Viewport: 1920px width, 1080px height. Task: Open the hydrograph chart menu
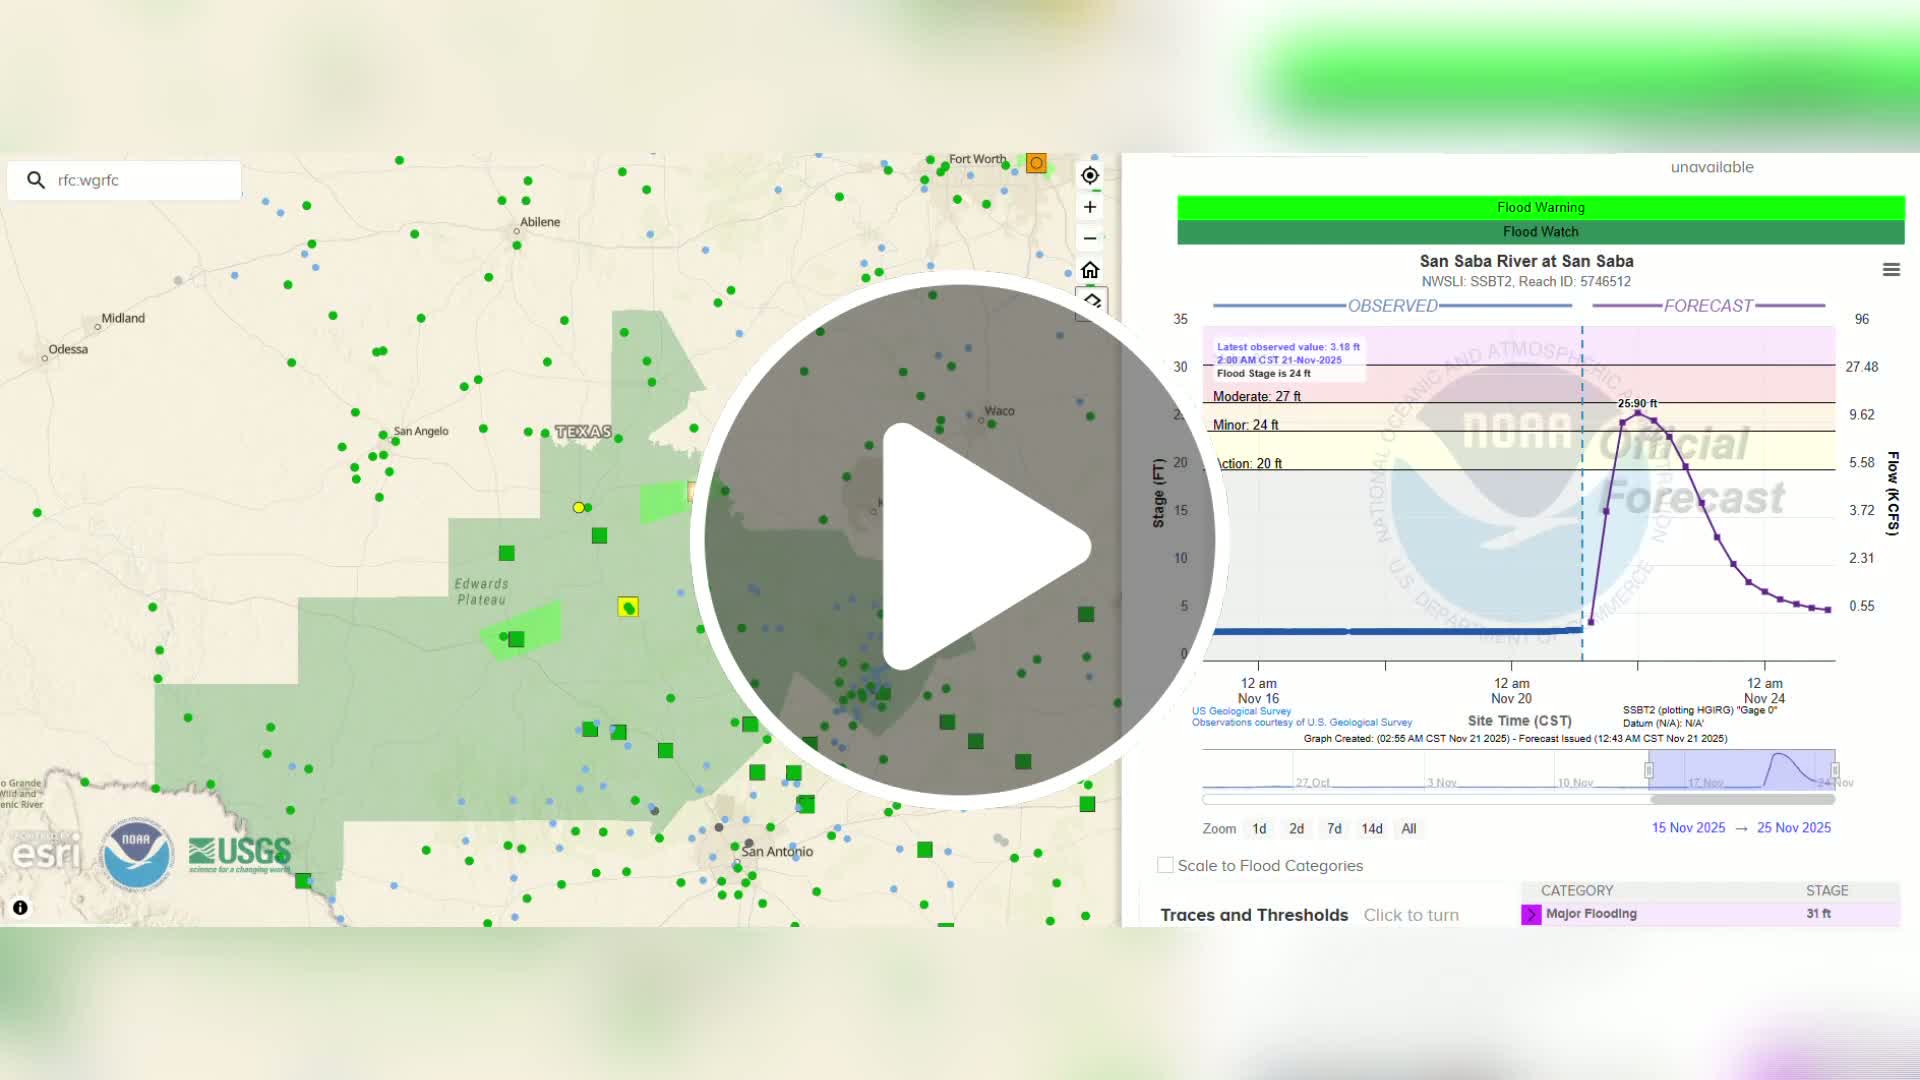point(1891,270)
